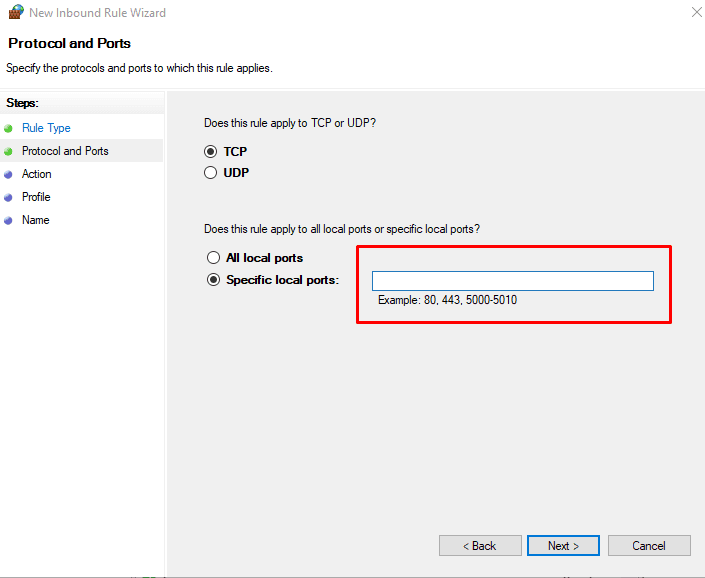Go back with the Back button
Viewport: 705px width, 578px height.
480,545
